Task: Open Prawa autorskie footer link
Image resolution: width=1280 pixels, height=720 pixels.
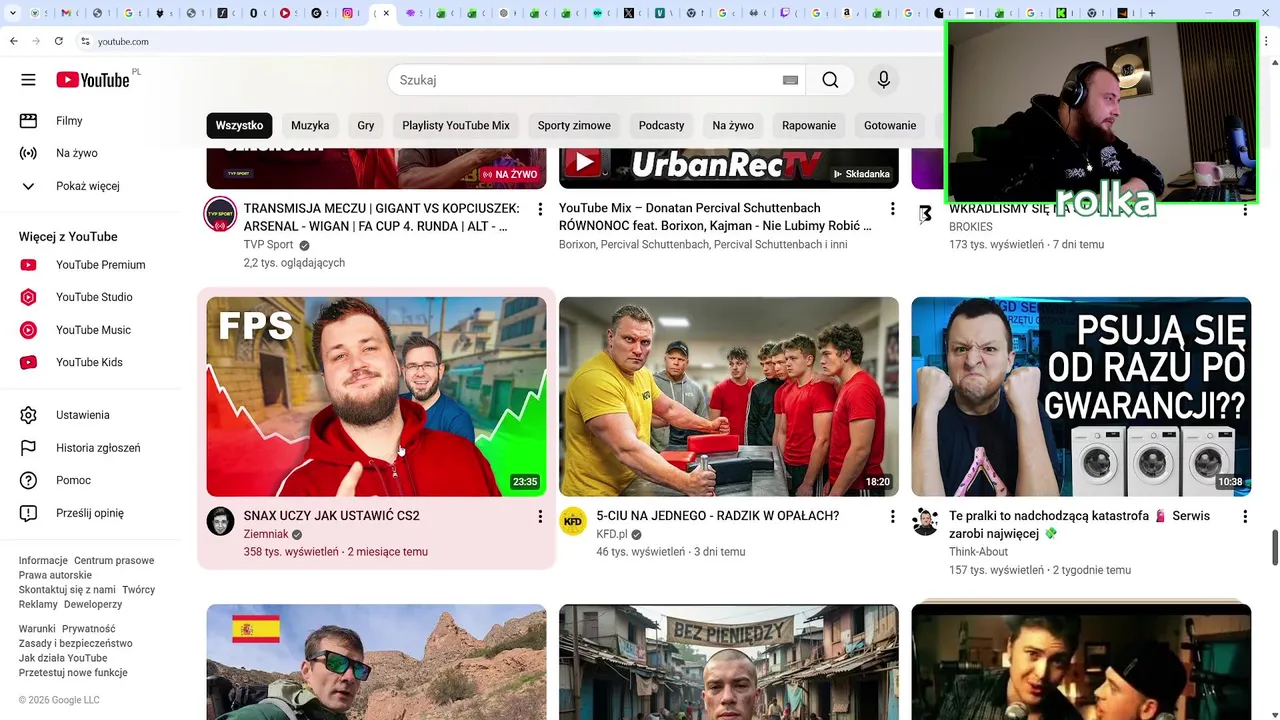Action: [x=55, y=575]
